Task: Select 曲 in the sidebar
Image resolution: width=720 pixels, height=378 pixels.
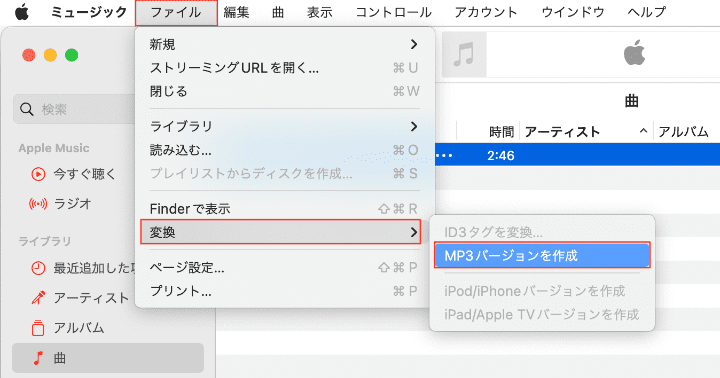Action: click(108, 358)
